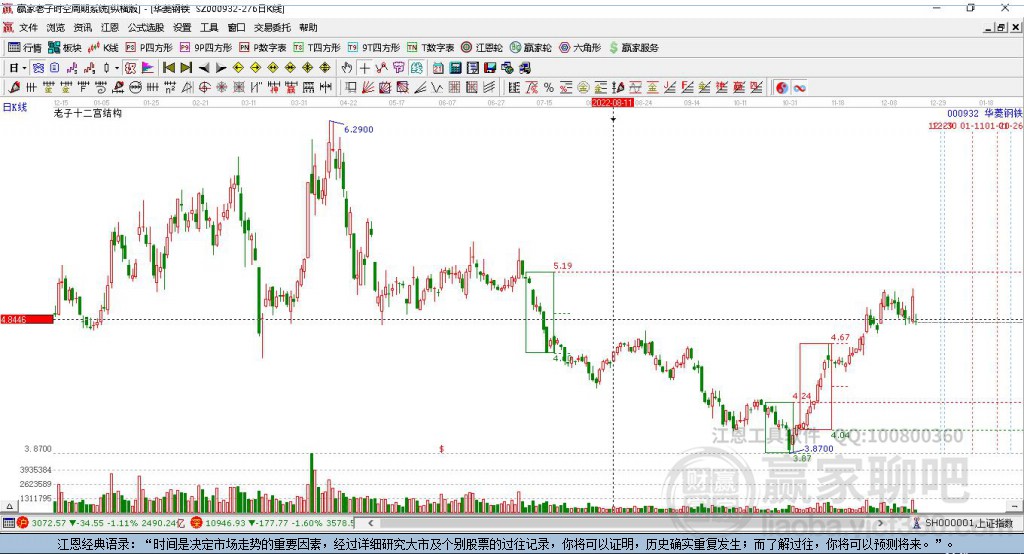This screenshot has width=1024, height=554.
Task: Select the Gann fan lines tool
Action: [x=368, y=88]
